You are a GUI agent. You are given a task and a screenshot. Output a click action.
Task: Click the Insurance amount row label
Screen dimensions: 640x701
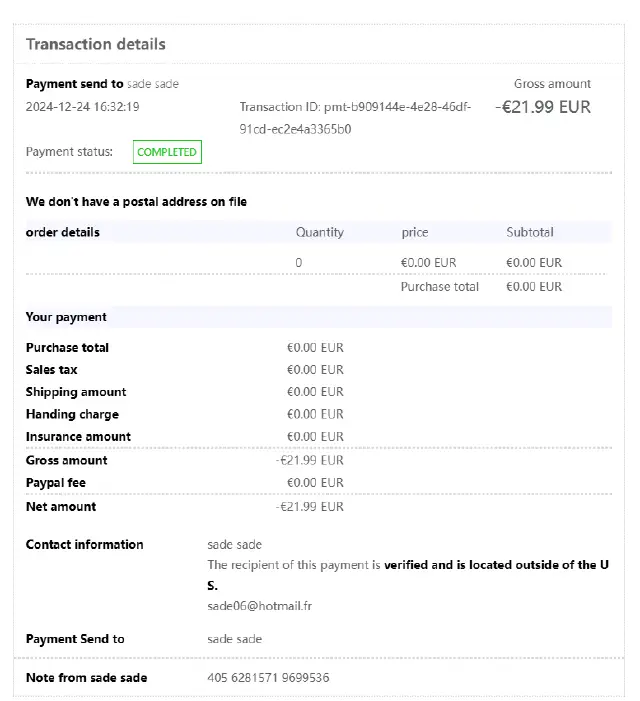click(78, 437)
